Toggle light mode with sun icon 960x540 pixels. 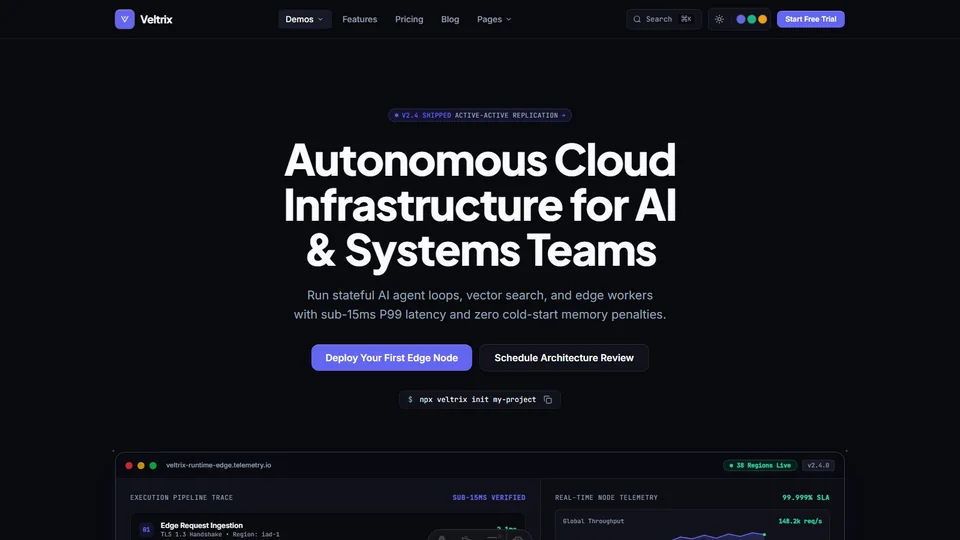pyautogui.click(x=719, y=19)
